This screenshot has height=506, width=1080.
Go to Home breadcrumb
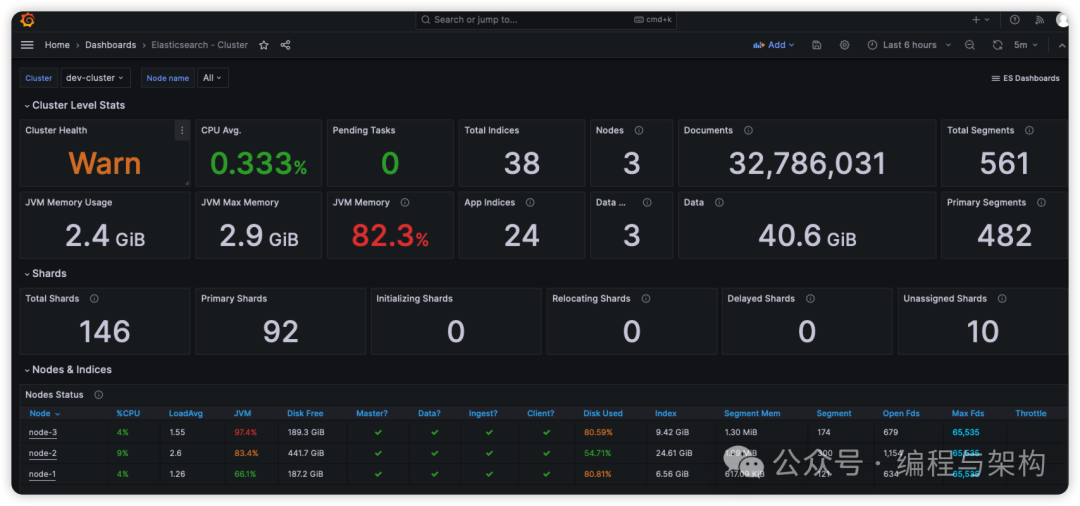pyautogui.click(x=57, y=45)
